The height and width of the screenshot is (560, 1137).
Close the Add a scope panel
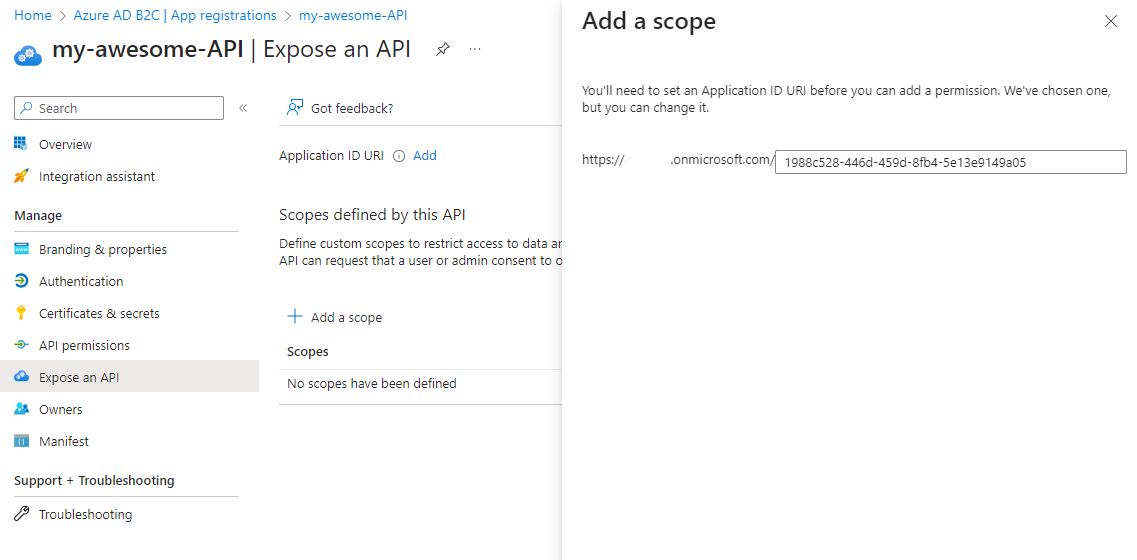[x=1110, y=22]
